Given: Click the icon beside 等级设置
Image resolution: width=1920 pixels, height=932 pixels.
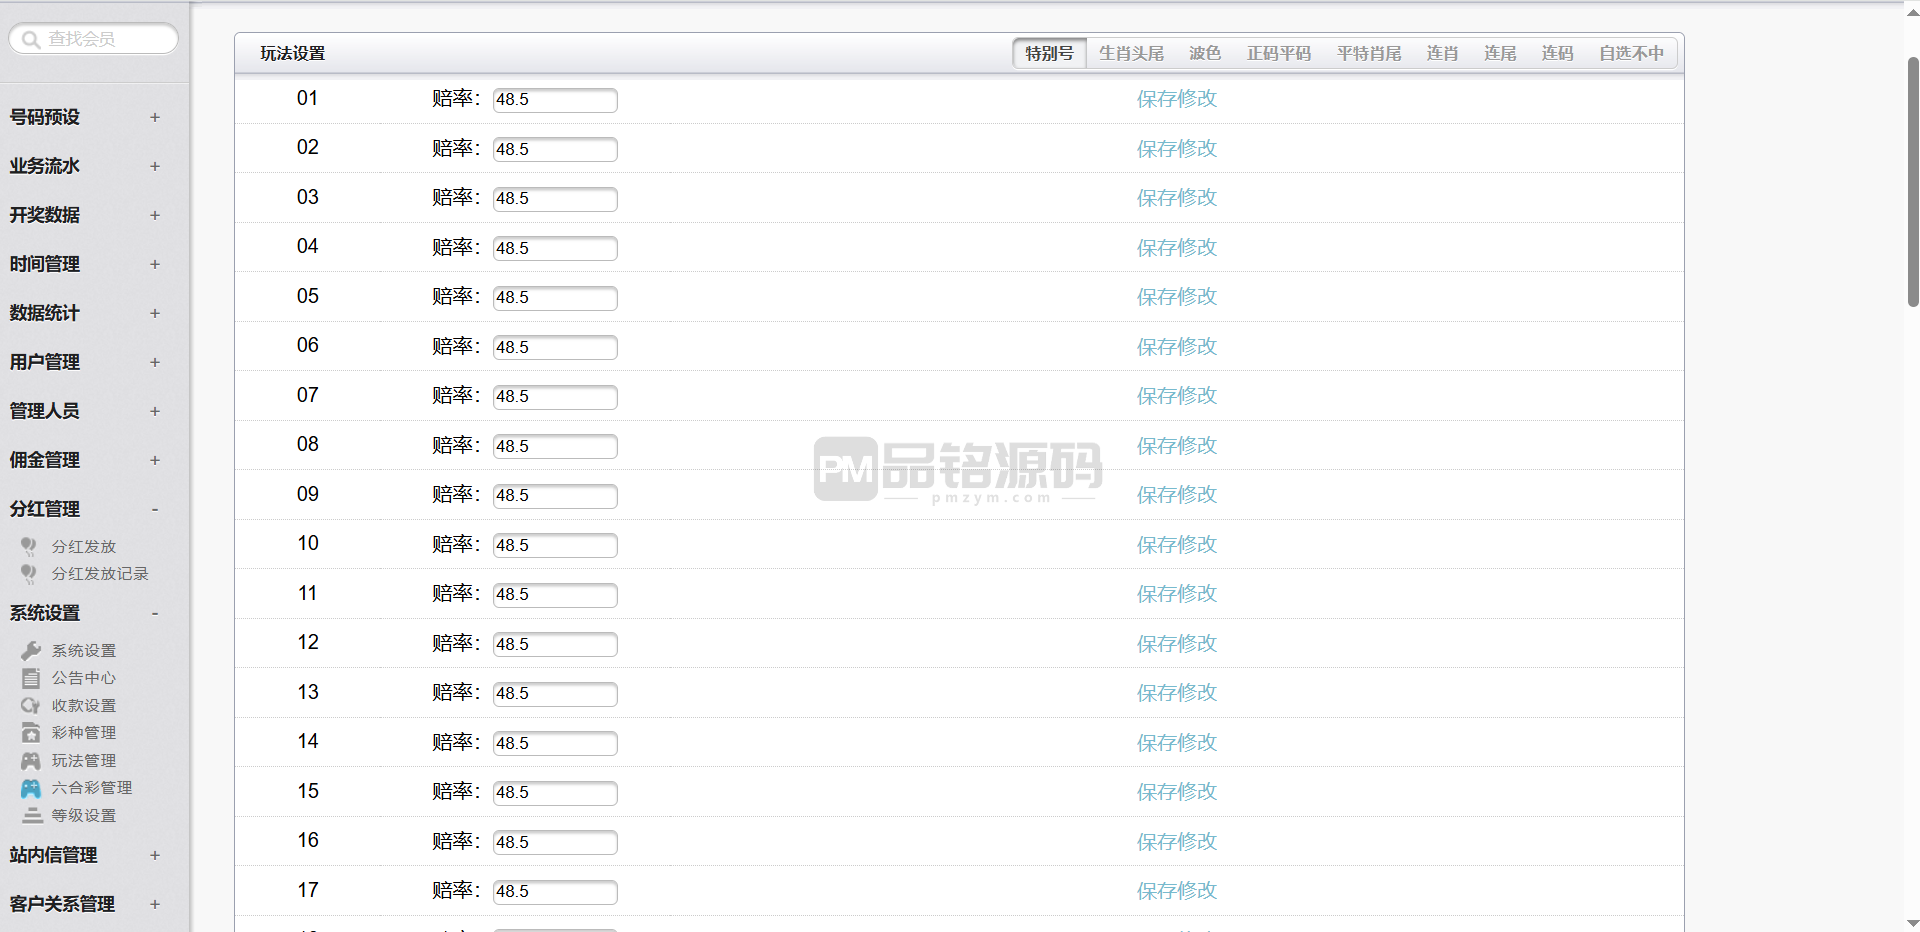Looking at the screenshot, I should pos(32,816).
